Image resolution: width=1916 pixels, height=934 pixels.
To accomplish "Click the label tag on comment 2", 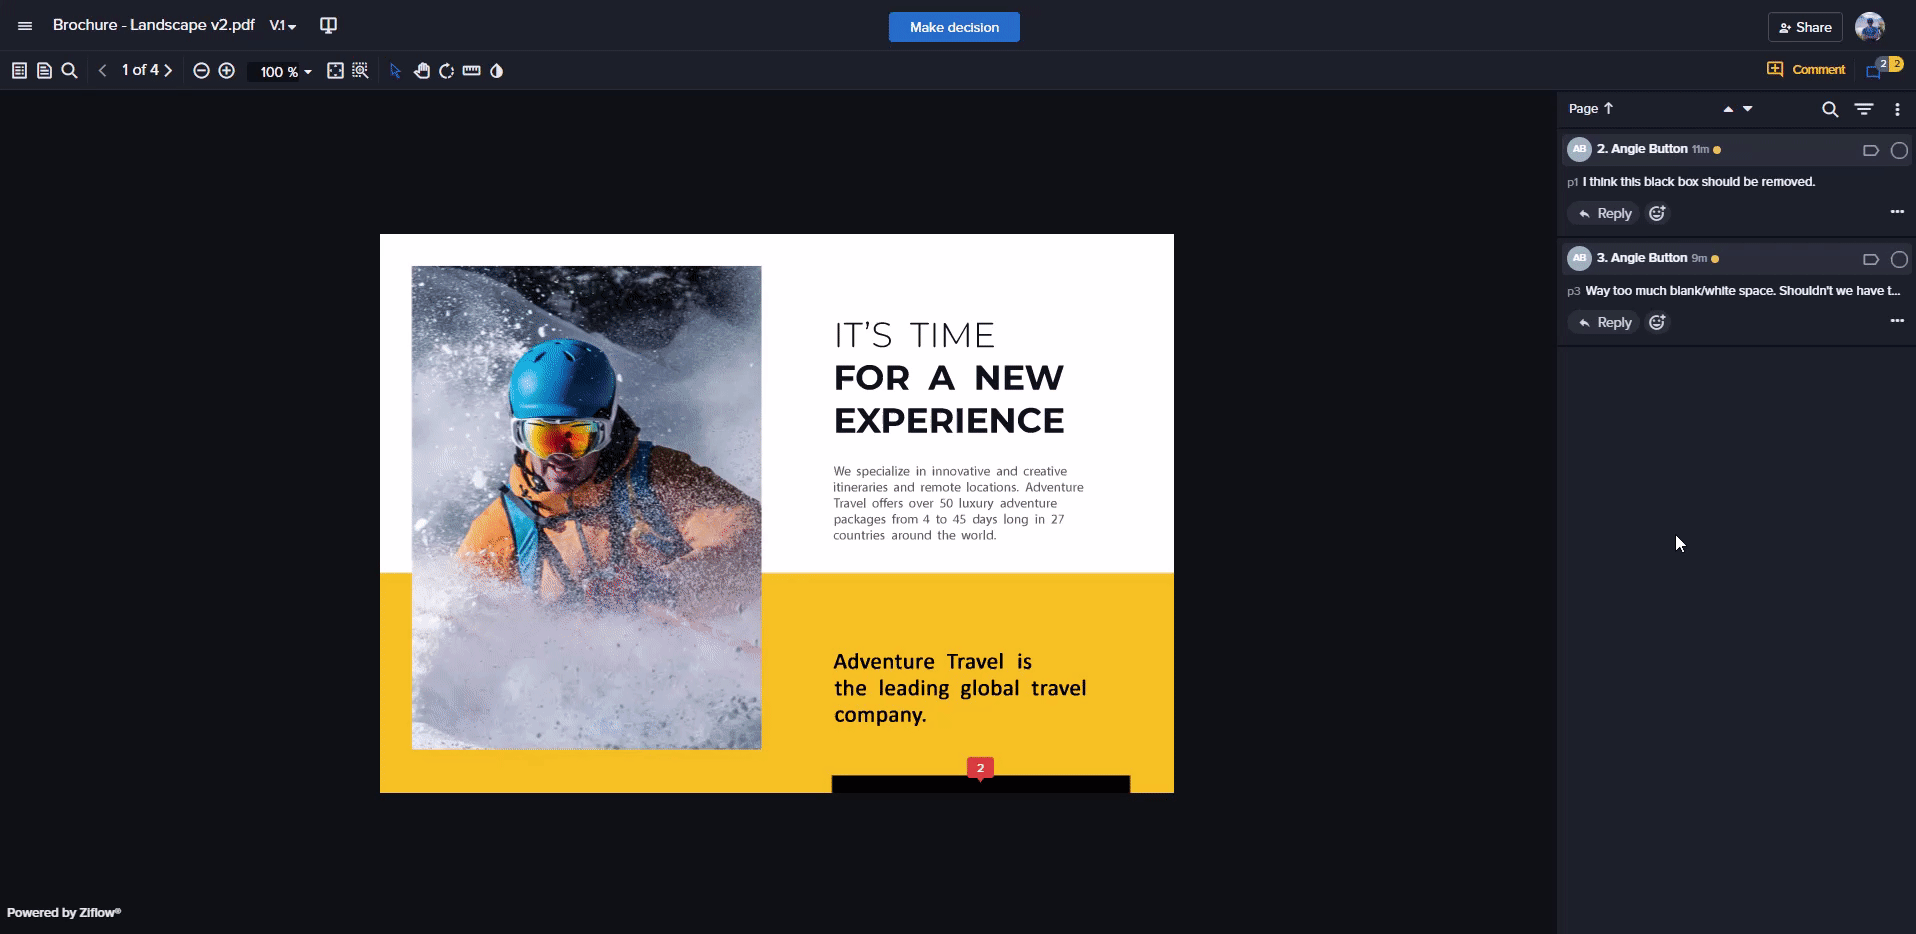I will click(1871, 150).
